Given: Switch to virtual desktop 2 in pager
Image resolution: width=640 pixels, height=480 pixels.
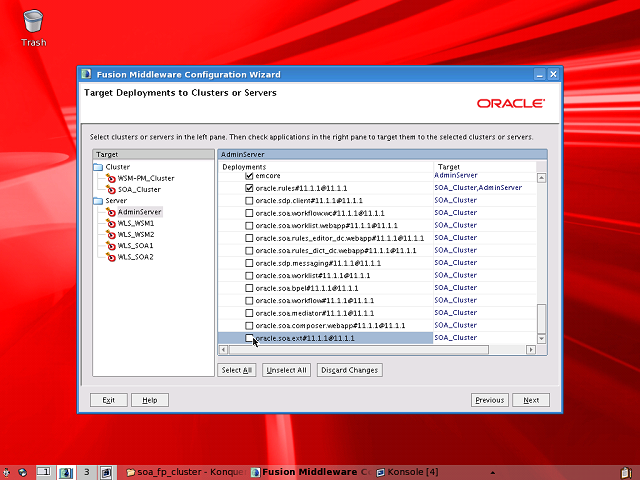Looking at the screenshot, I should [65, 472].
